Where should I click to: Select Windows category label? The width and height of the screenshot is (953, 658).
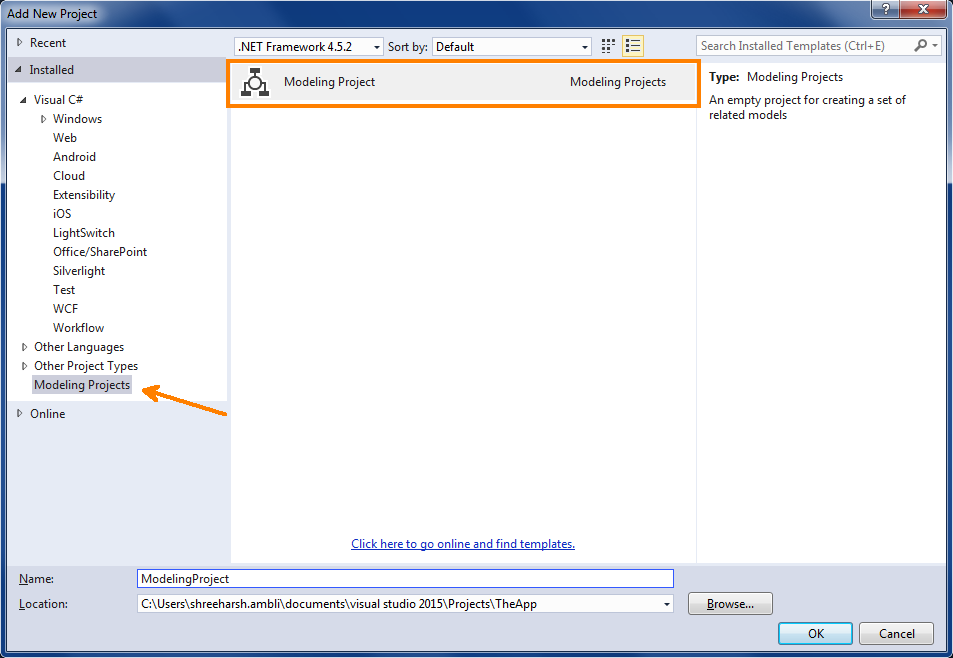pos(77,119)
